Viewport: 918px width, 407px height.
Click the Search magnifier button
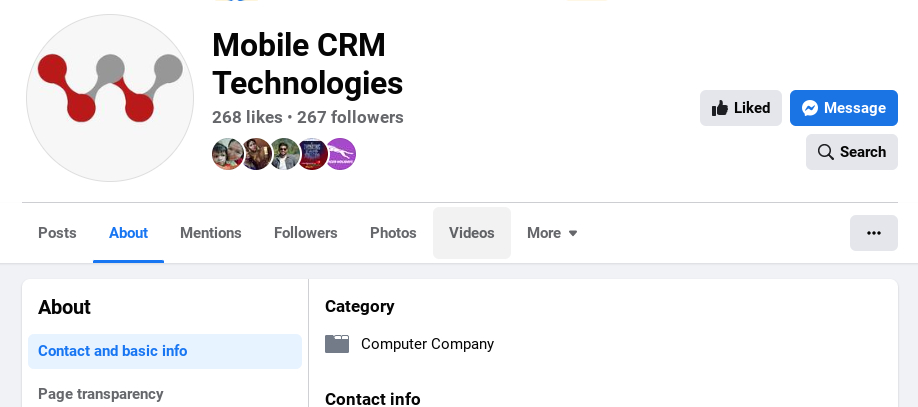tap(852, 152)
